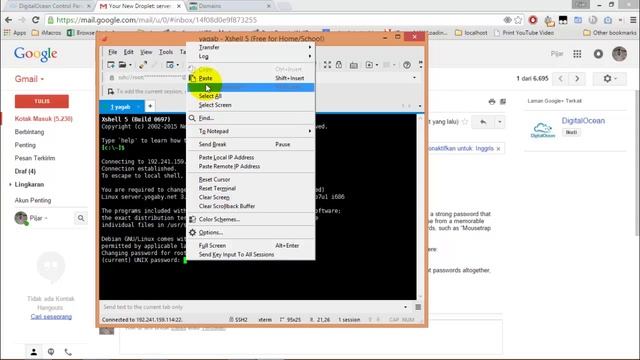The height and width of the screenshot is (360, 640).
Task: Click the Full Screen icon in the Xshell toolbar
Action: [327, 65]
